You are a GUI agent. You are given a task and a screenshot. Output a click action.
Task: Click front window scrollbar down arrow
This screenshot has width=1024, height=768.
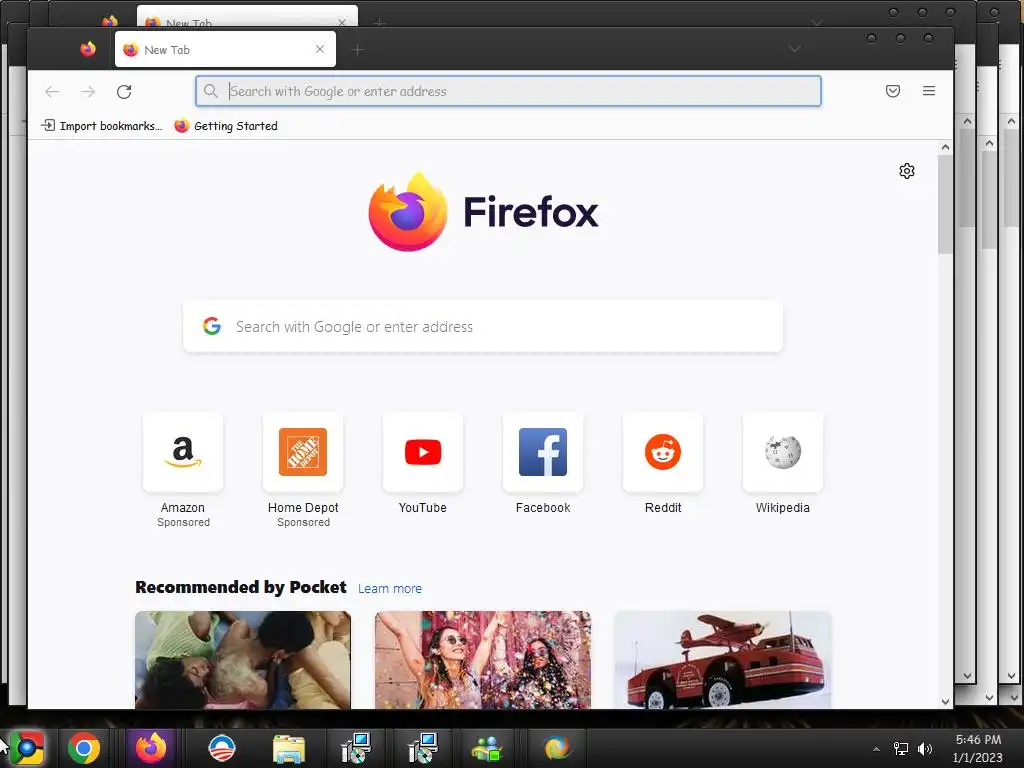pos(945,701)
